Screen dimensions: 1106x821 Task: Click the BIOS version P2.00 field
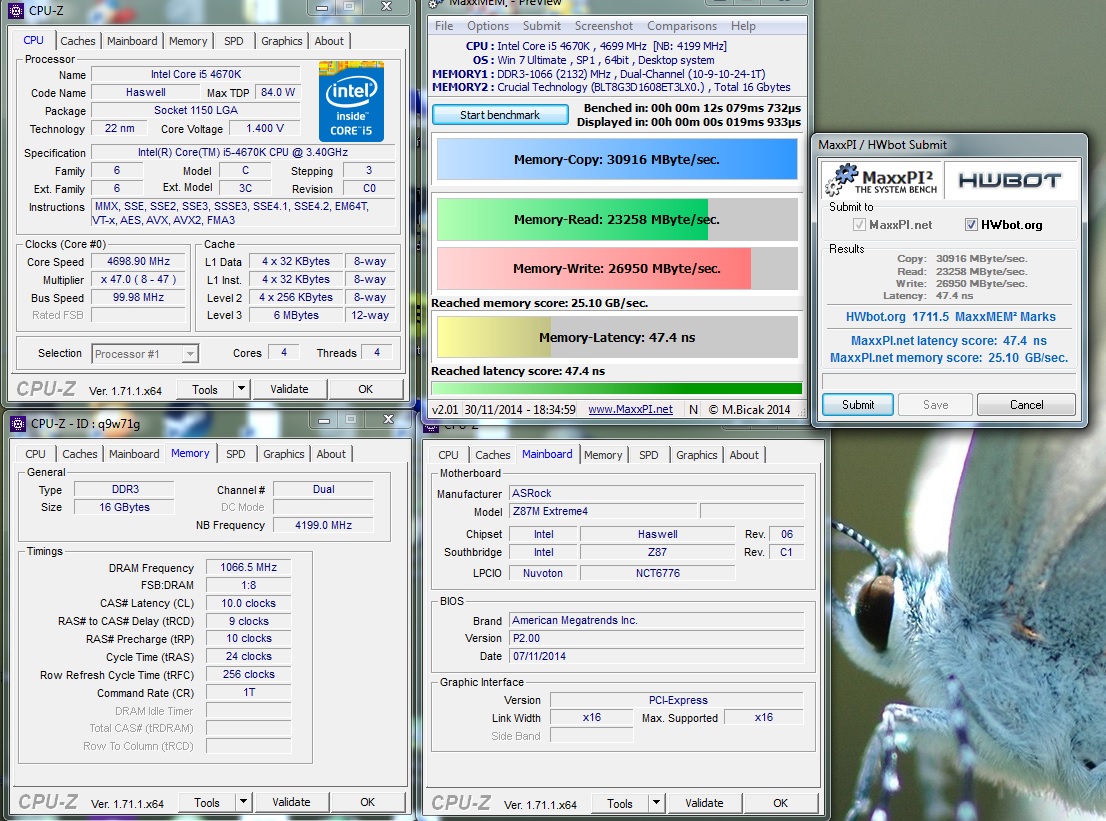(x=656, y=638)
